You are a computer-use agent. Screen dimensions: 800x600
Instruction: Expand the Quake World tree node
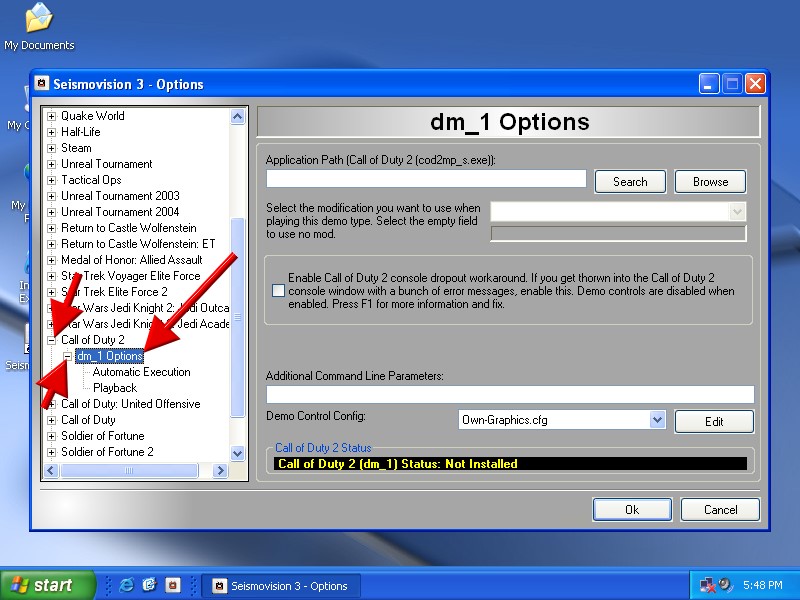[52, 116]
